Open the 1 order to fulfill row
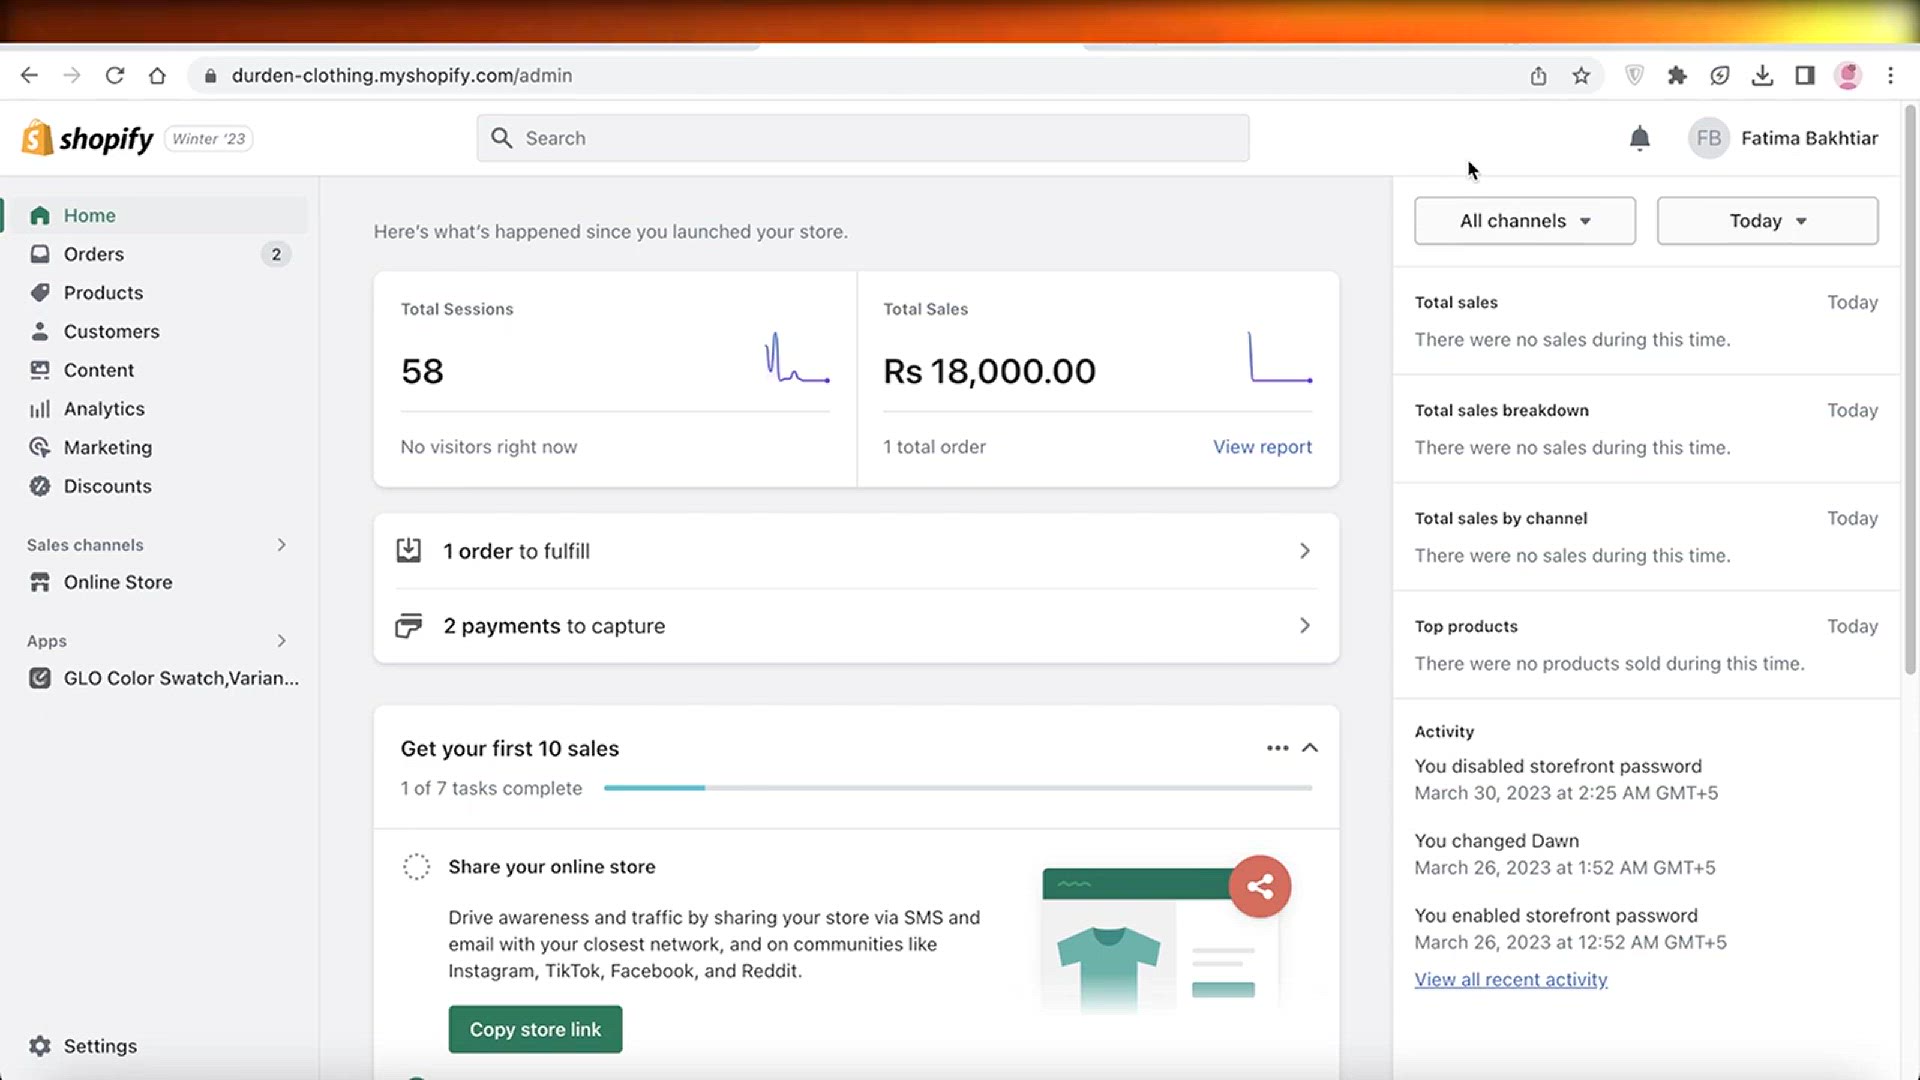Image resolution: width=1920 pixels, height=1080 pixels. click(x=856, y=551)
